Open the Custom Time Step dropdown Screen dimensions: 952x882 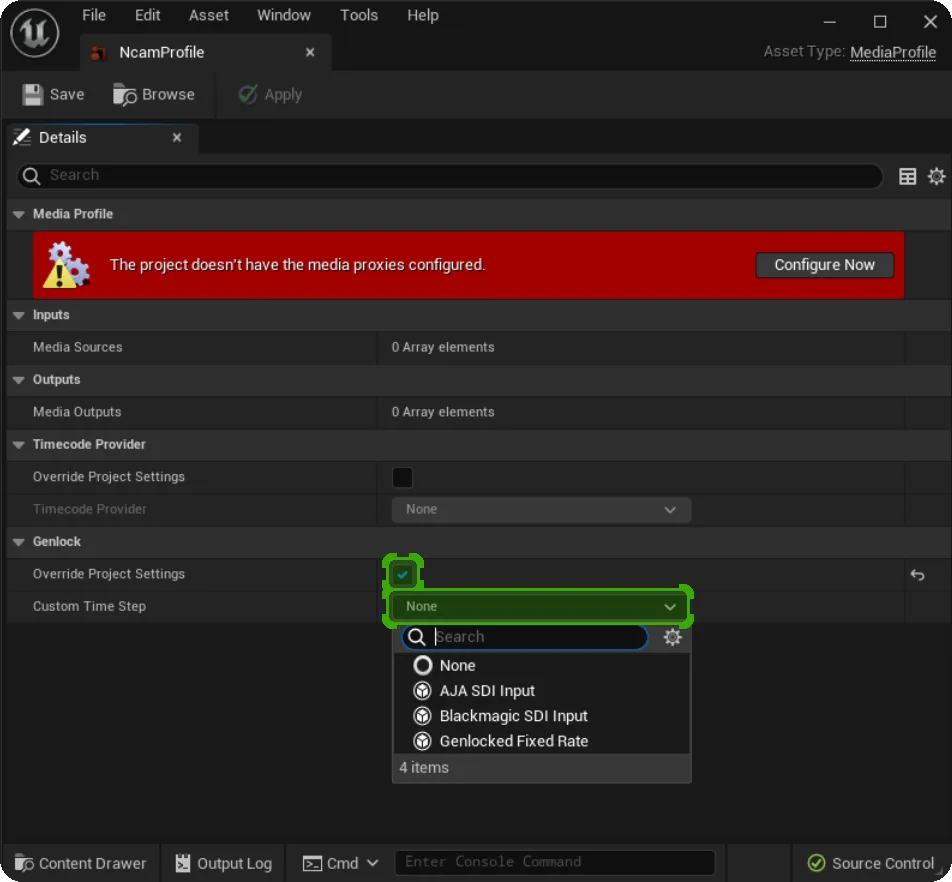540,607
